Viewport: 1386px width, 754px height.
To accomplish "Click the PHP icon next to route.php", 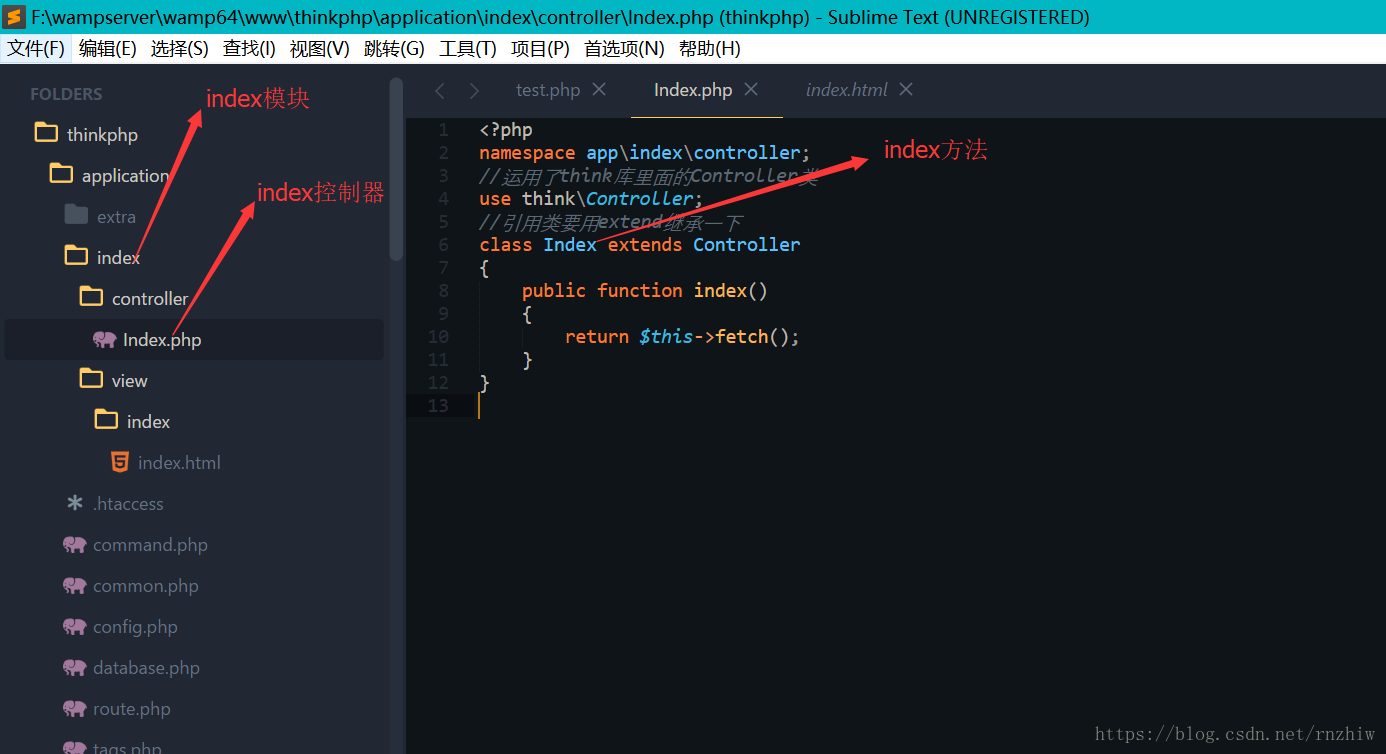I will click(74, 708).
